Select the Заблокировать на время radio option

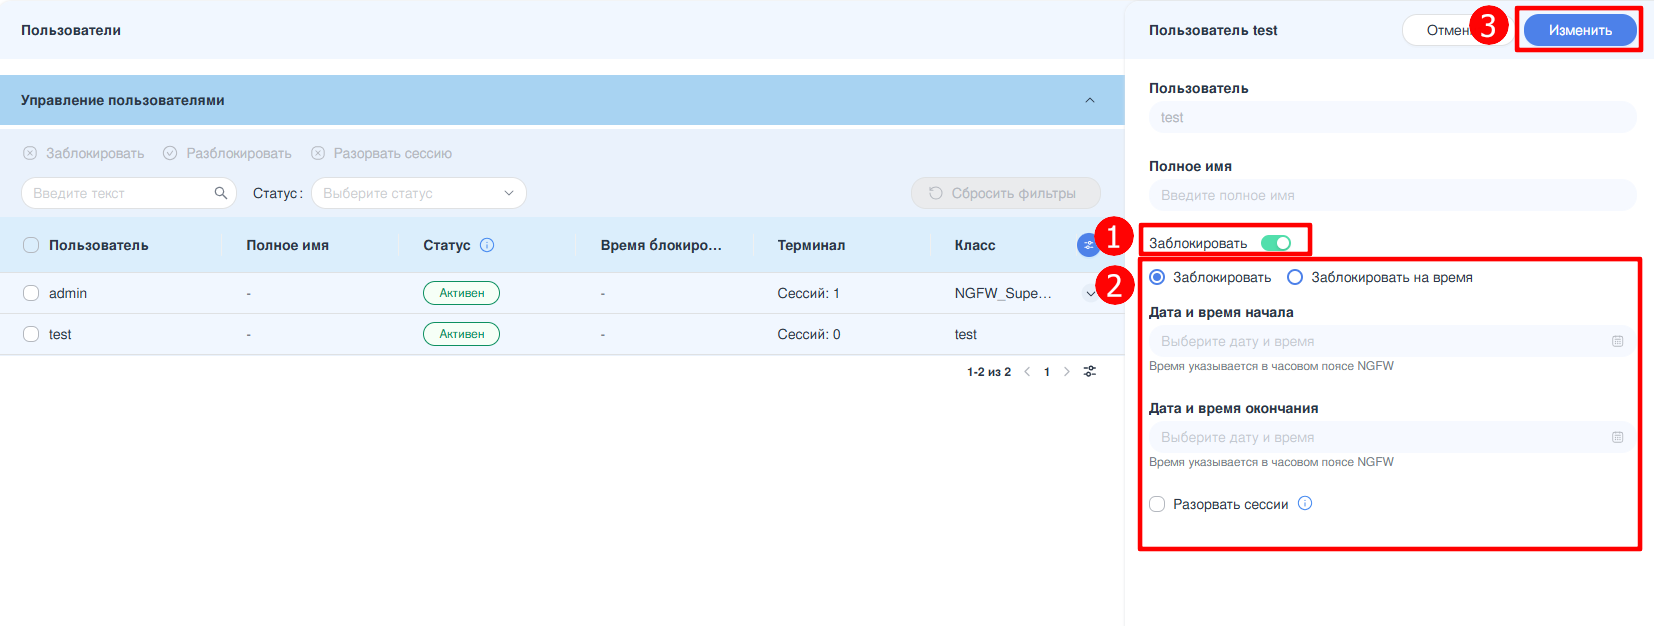point(1295,277)
